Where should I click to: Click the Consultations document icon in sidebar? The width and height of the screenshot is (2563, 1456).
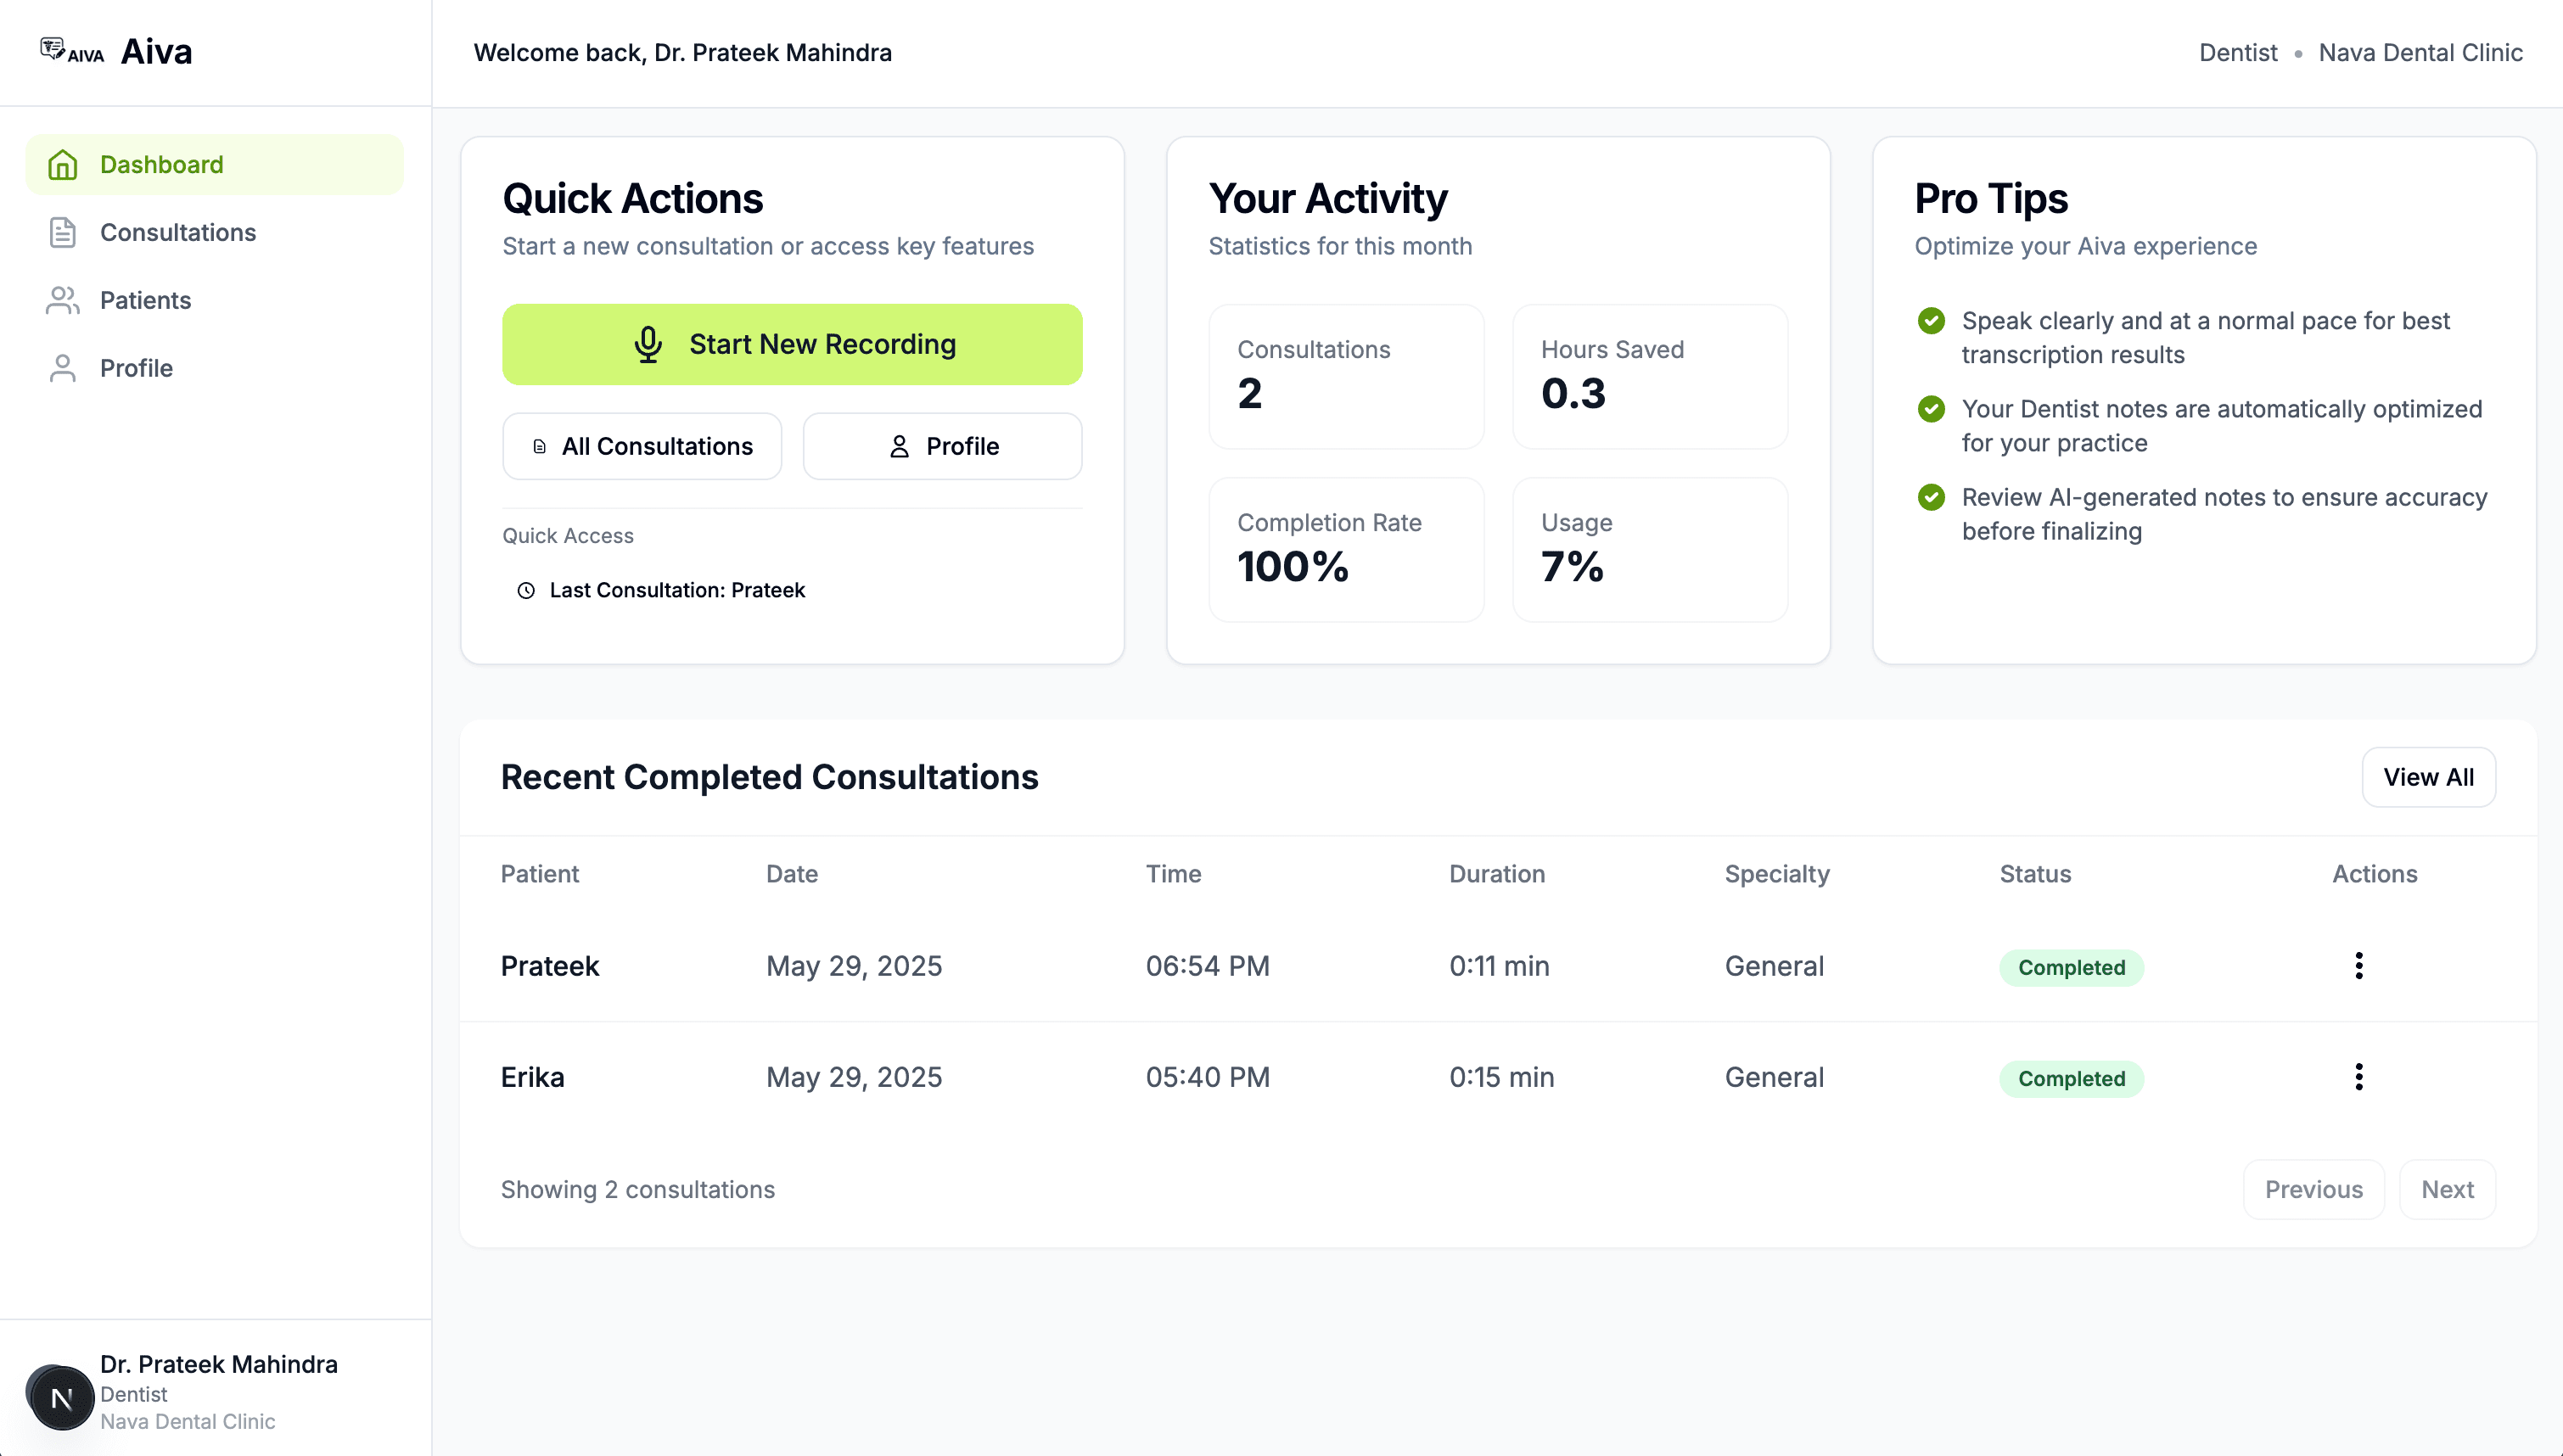(x=63, y=233)
